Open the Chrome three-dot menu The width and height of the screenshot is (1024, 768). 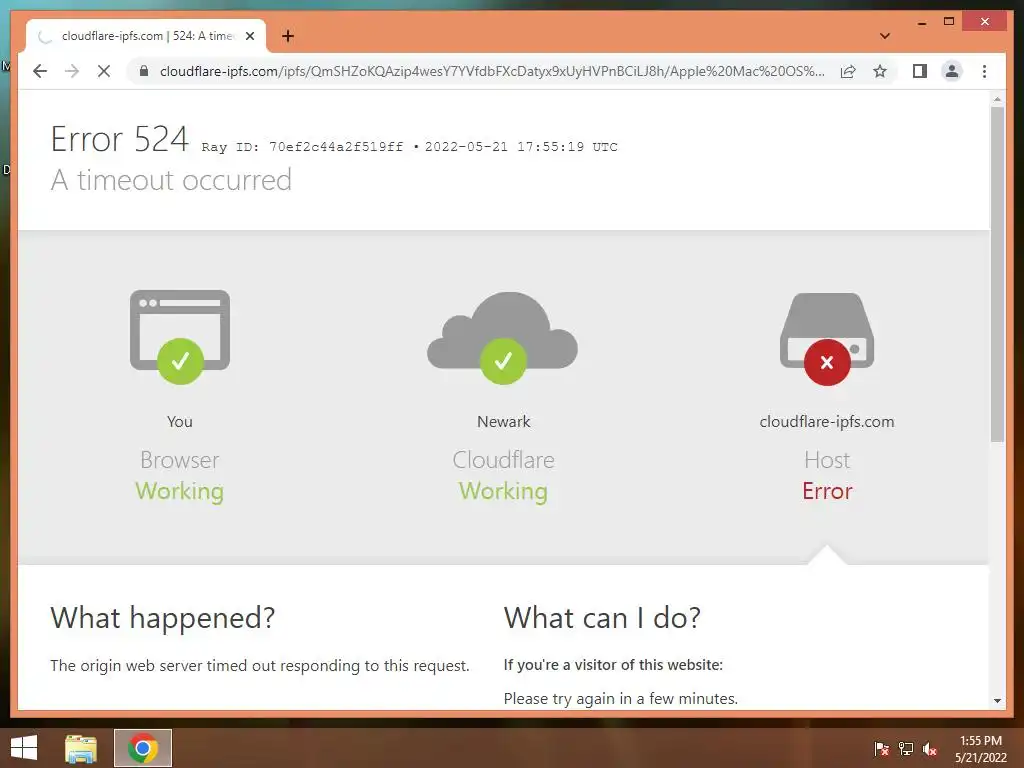[984, 71]
